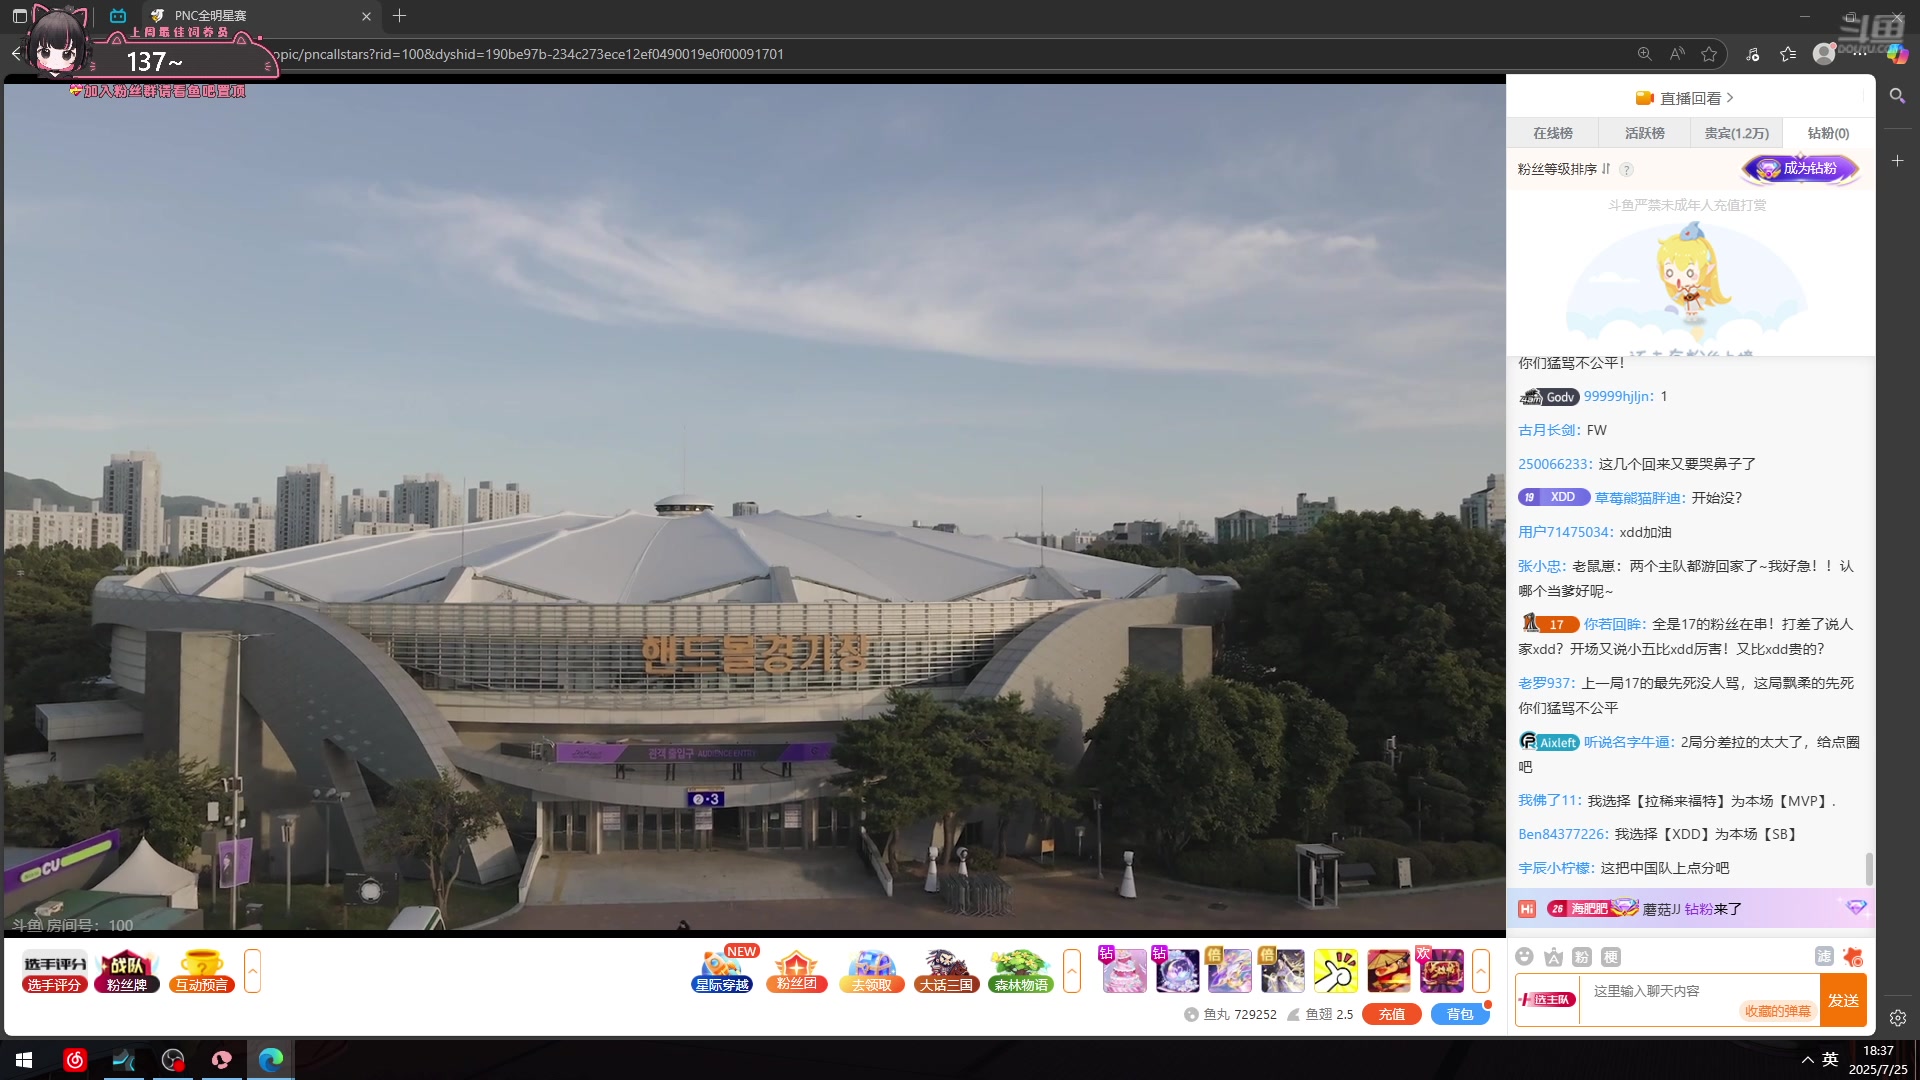Screen dimensions: 1920x1080
Task: Show hidden tray icons chevron
Action: point(1807,1060)
